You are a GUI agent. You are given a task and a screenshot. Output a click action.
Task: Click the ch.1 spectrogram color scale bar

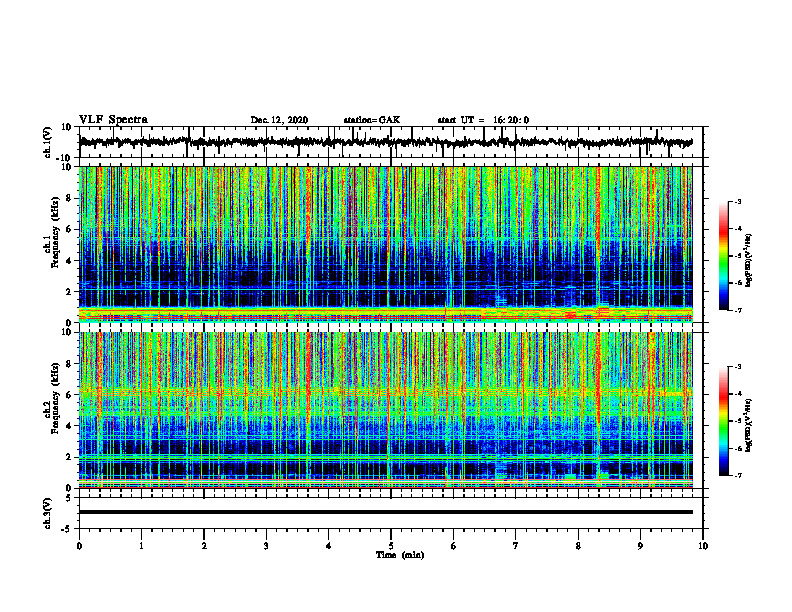(x=723, y=255)
